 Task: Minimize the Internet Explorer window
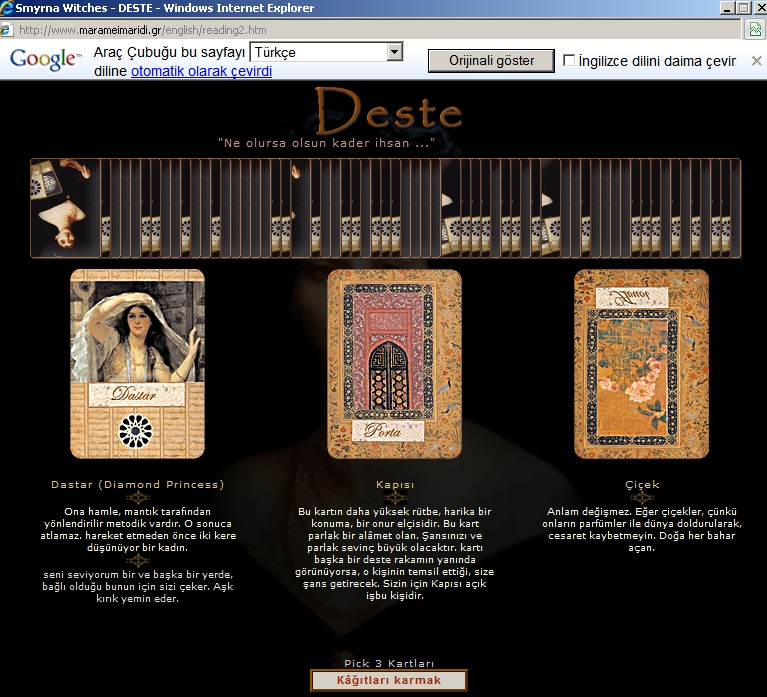pyautogui.click(x=714, y=9)
